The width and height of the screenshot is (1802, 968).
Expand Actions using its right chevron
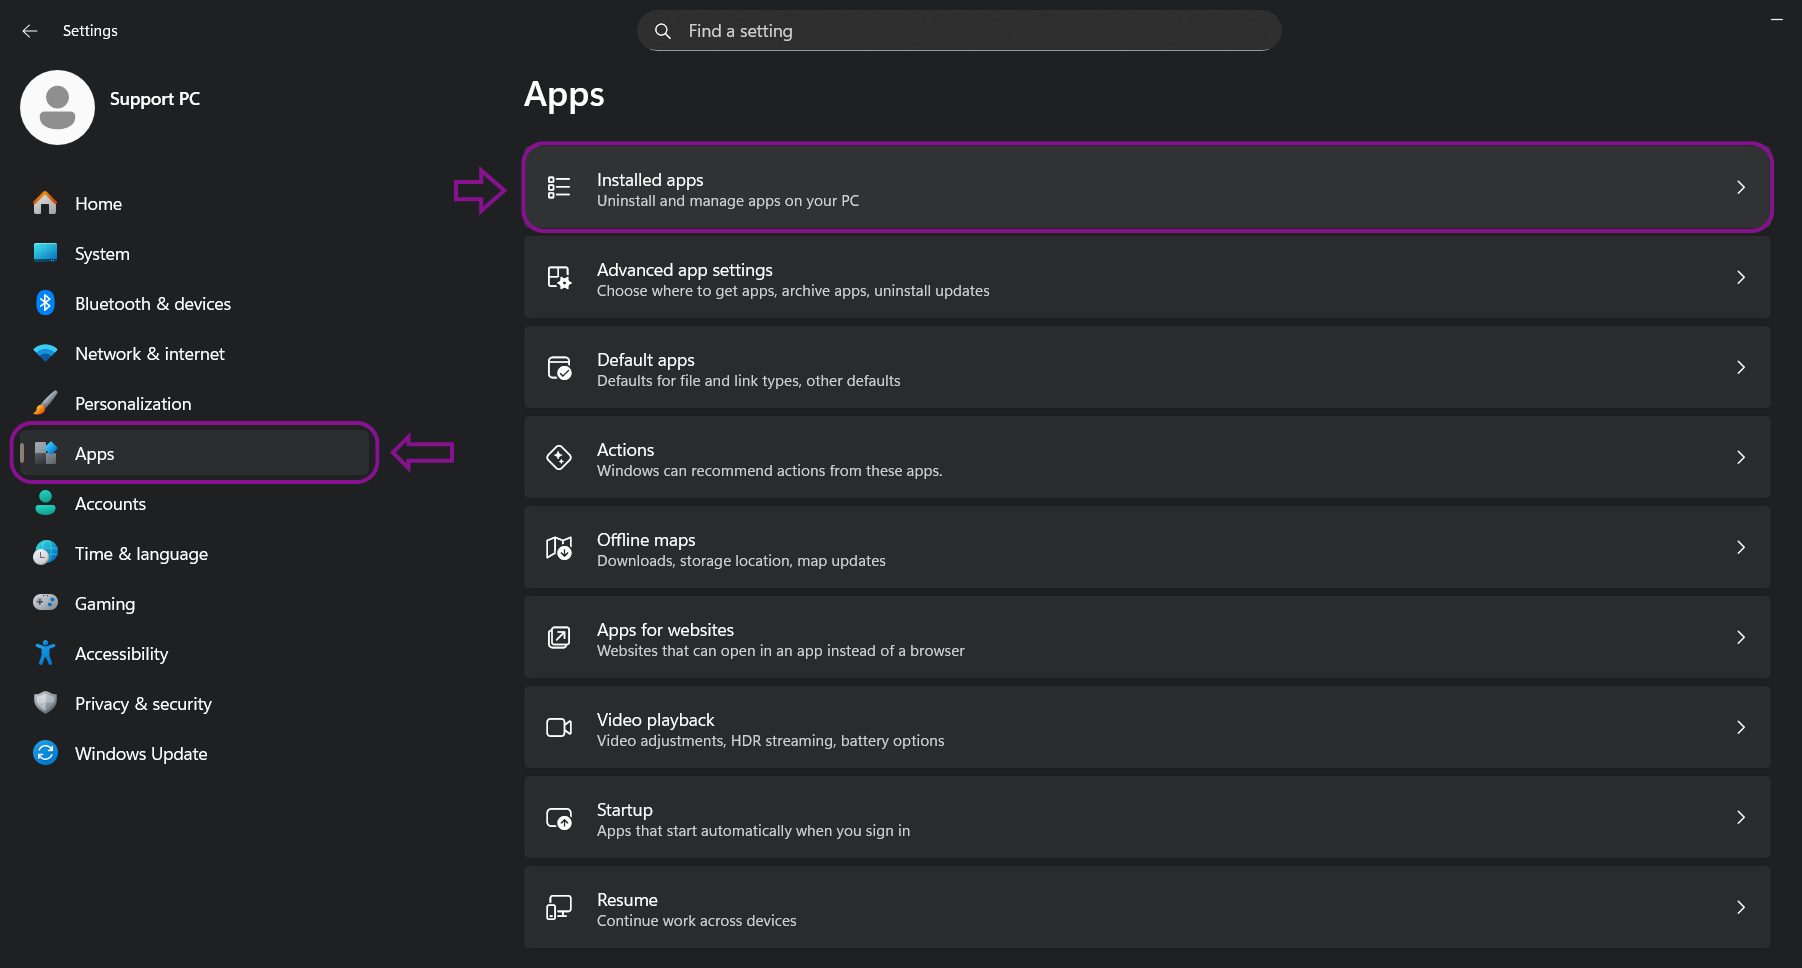pos(1740,457)
